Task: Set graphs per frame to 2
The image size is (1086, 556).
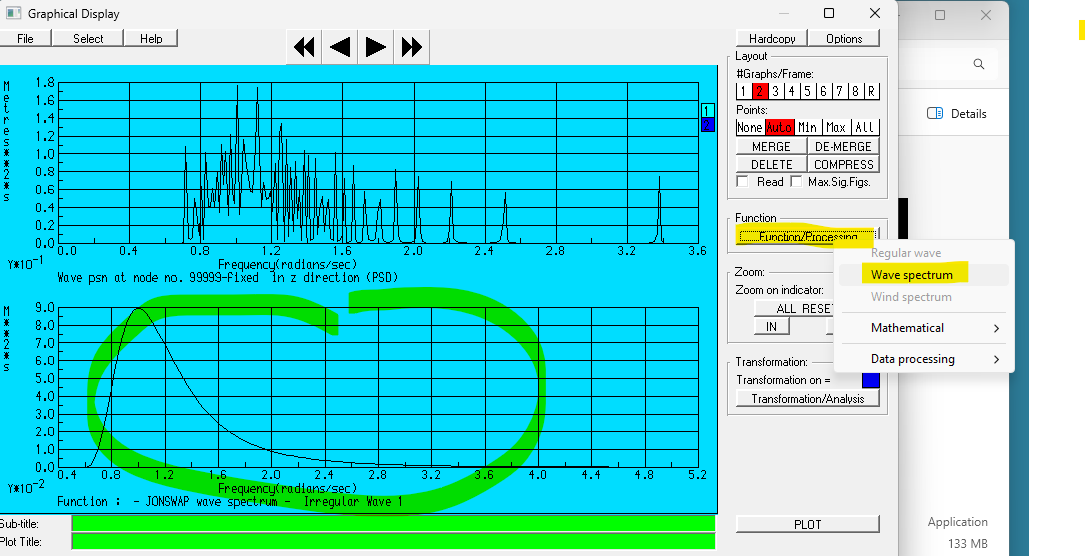Action: [759, 91]
